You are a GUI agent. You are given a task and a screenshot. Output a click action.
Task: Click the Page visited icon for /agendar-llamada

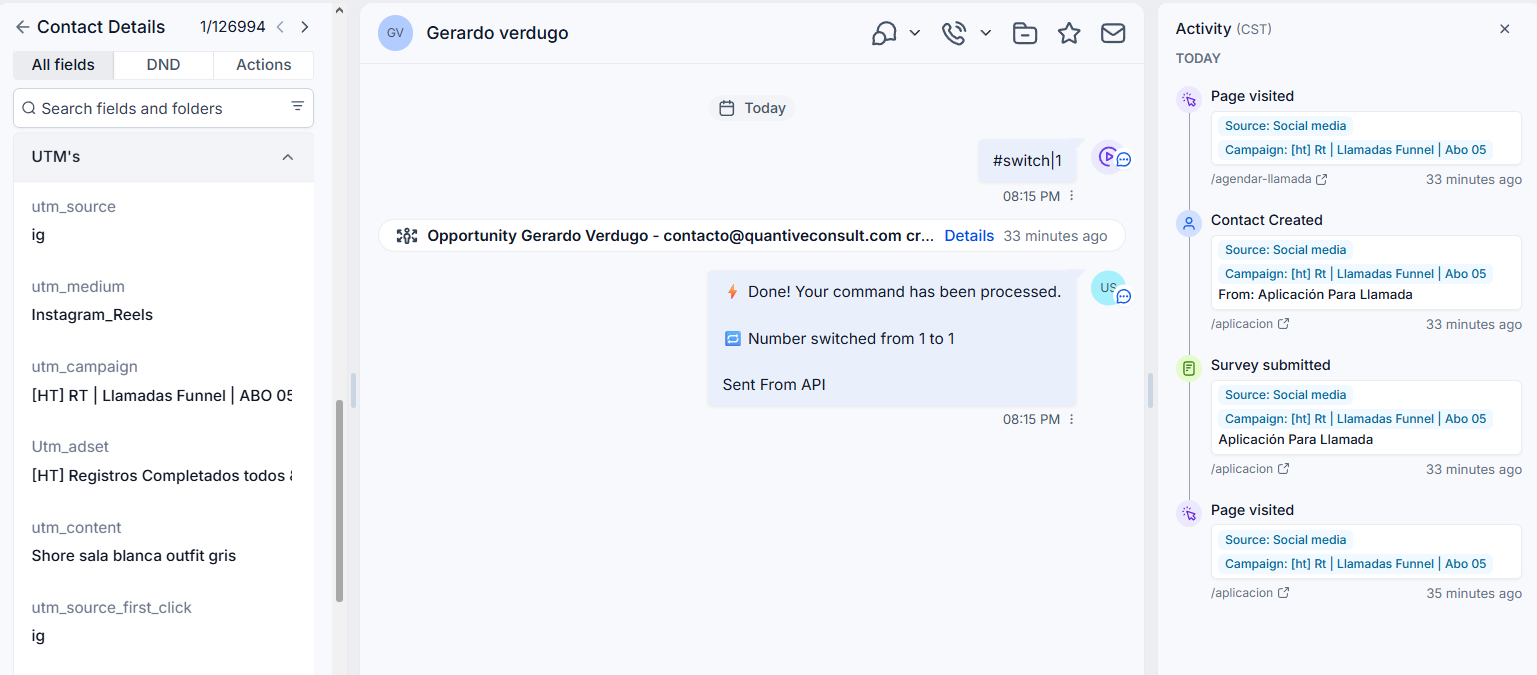[x=1189, y=99]
